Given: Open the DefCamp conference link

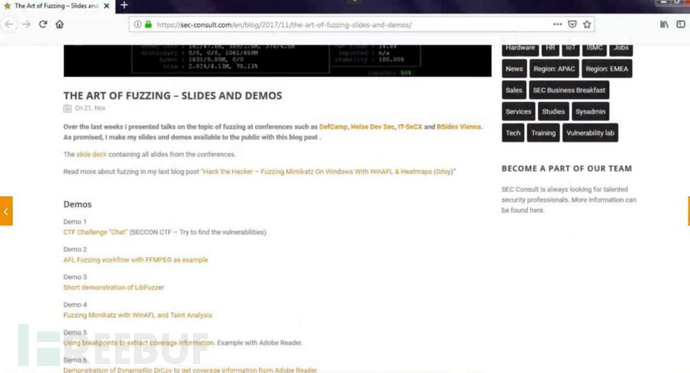Looking at the screenshot, I should coord(333,127).
